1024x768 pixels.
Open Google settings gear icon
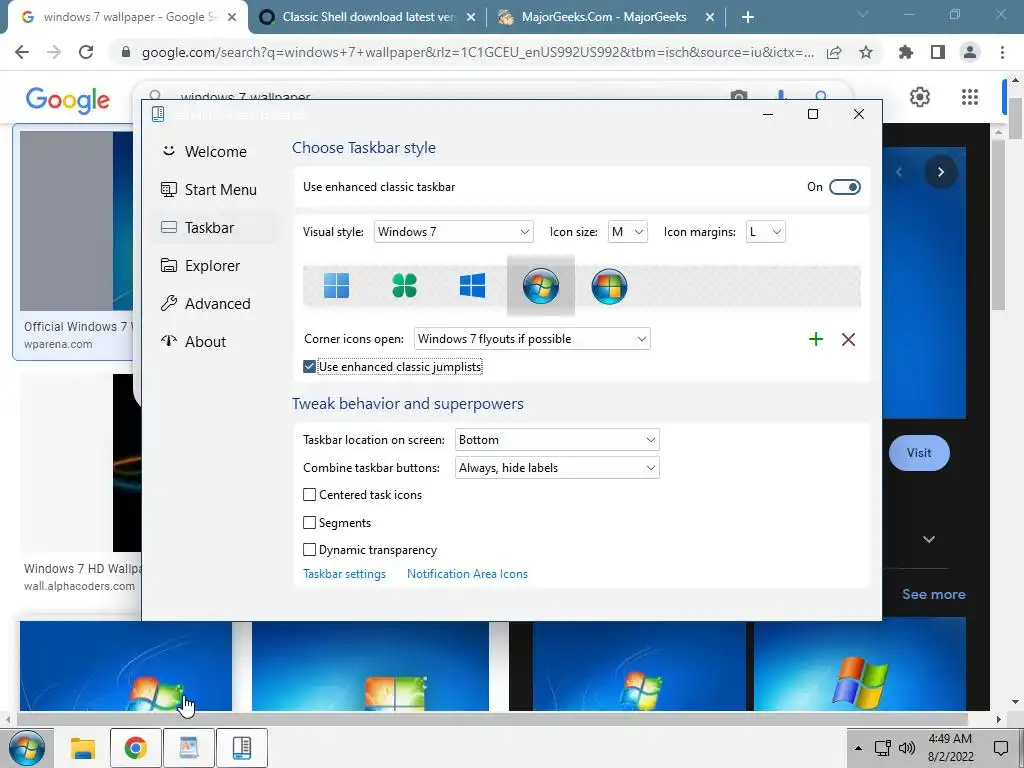[920, 97]
